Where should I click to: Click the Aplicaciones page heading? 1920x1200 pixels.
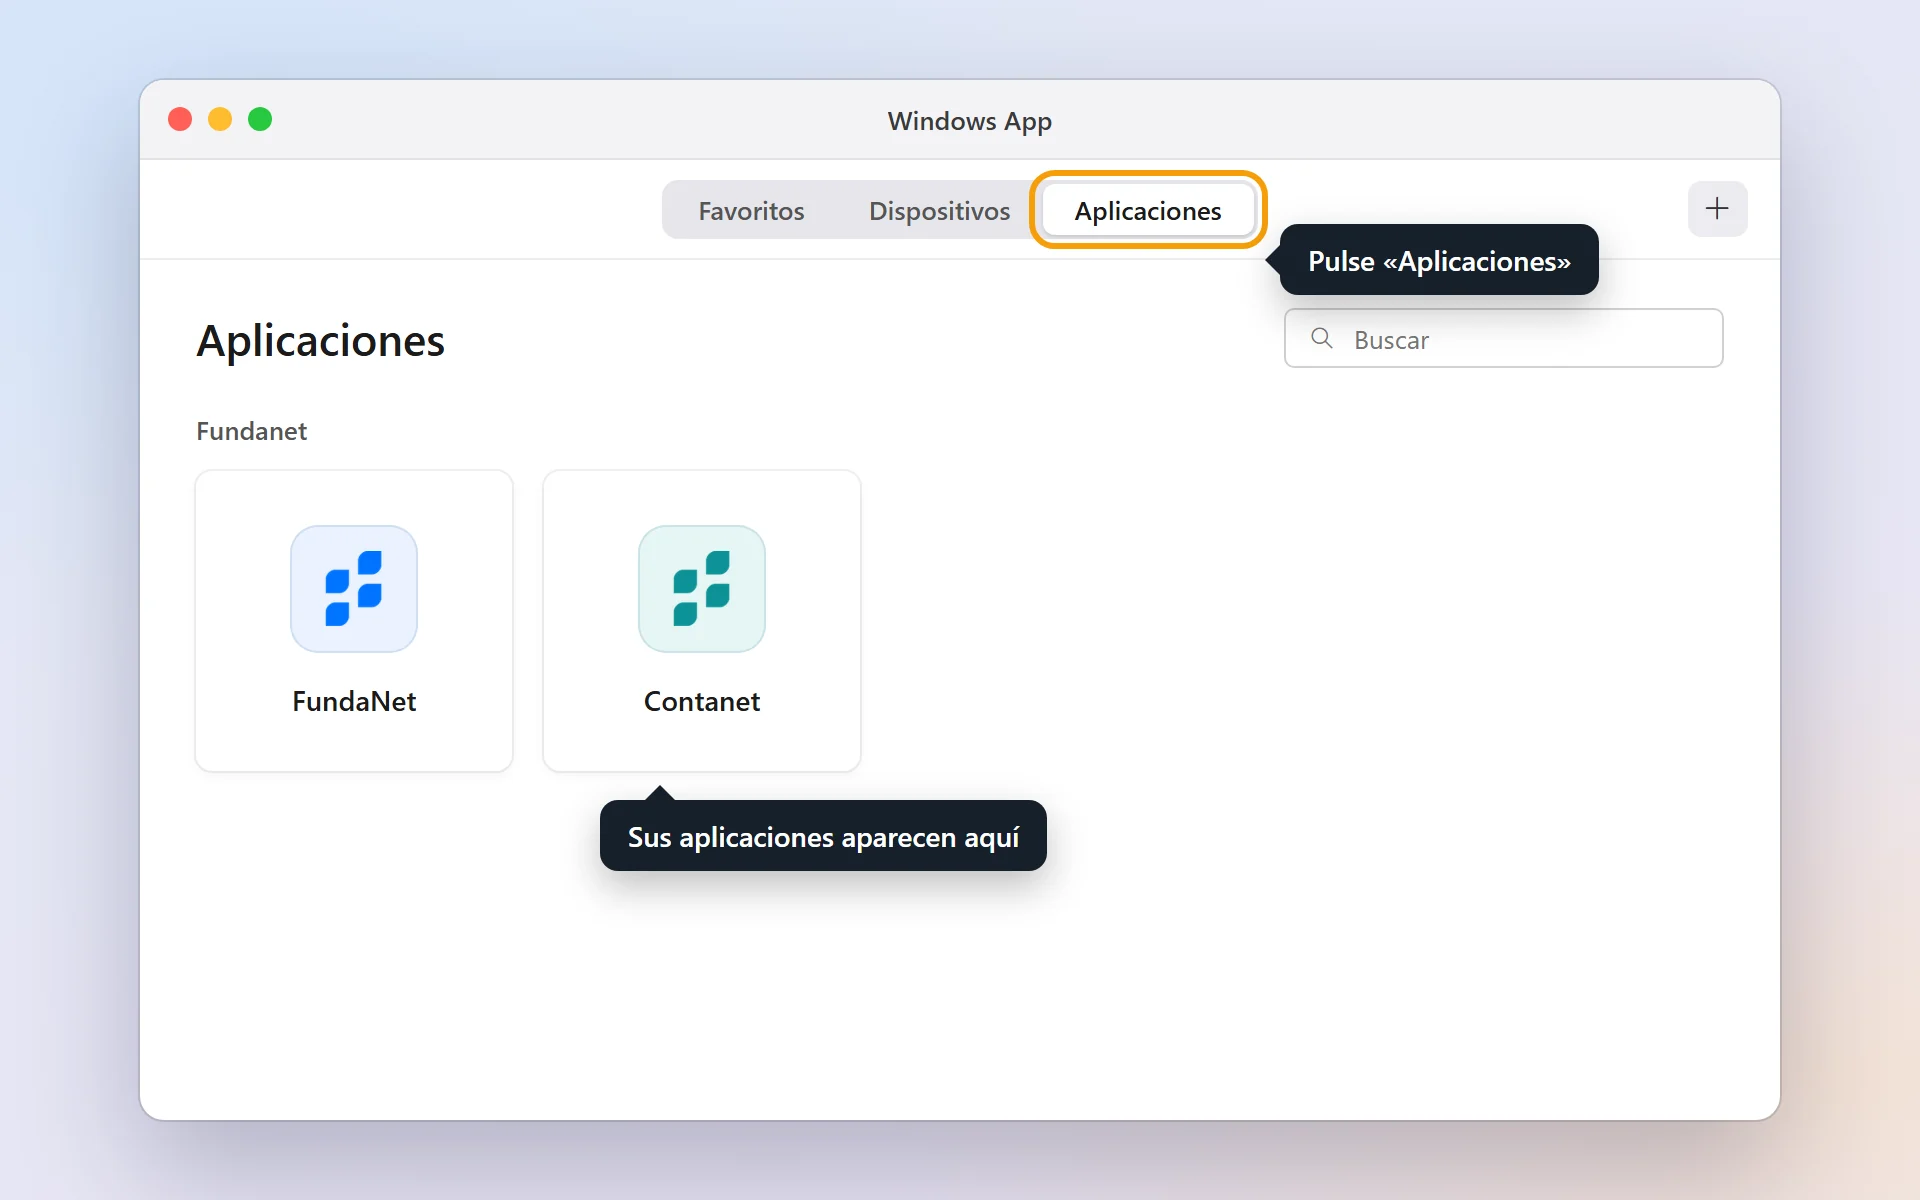[x=320, y=341]
